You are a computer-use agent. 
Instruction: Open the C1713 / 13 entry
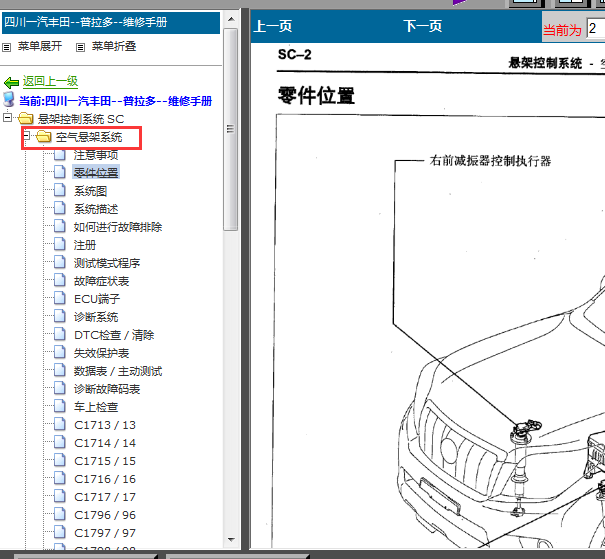coord(105,425)
